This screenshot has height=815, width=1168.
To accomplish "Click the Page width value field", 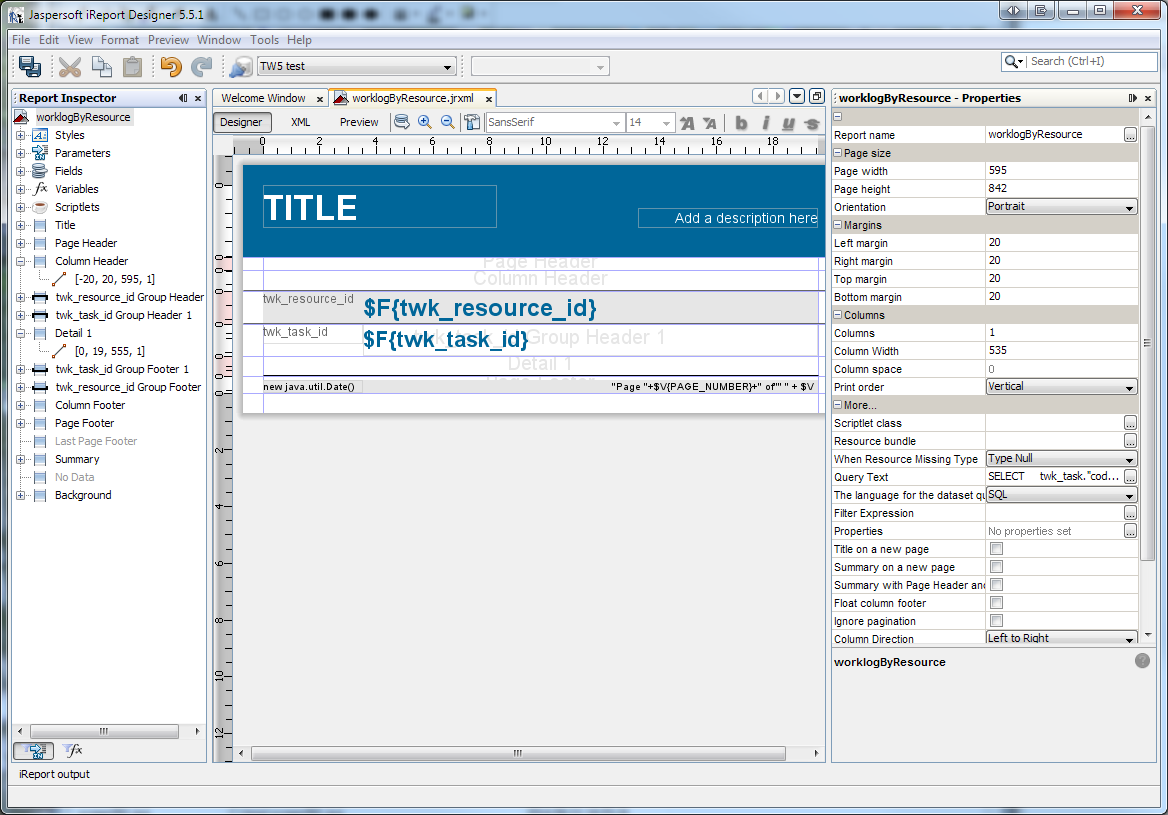I will point(1060,171).
